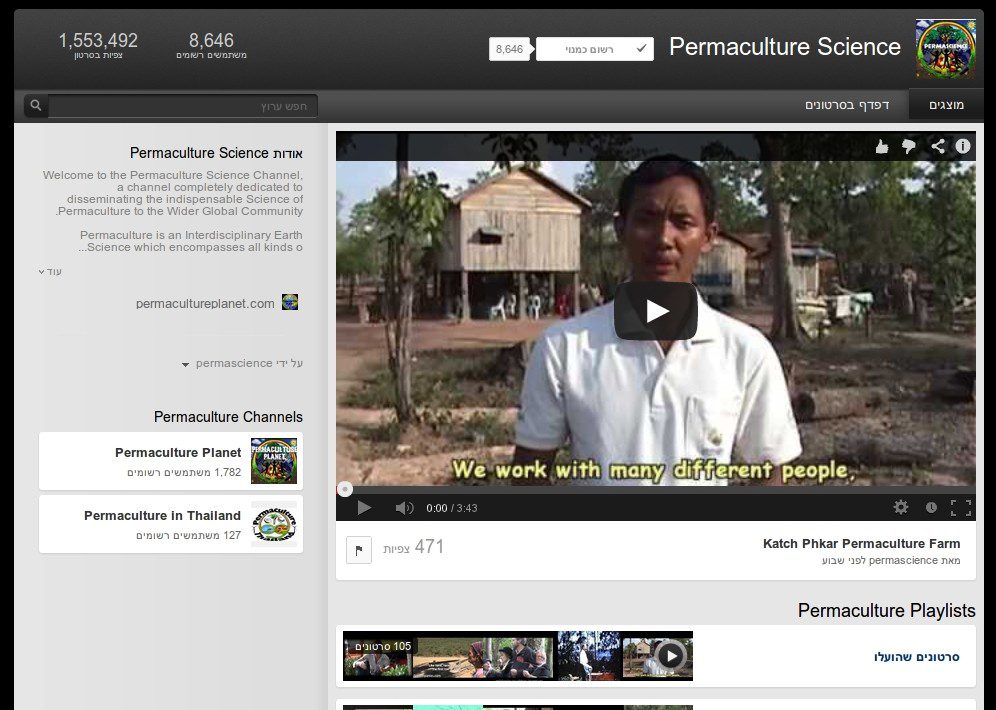Start the video with center play button
The height and width of the screenshot is (710, 996).
pyautogui.click(x=656, y=311)
